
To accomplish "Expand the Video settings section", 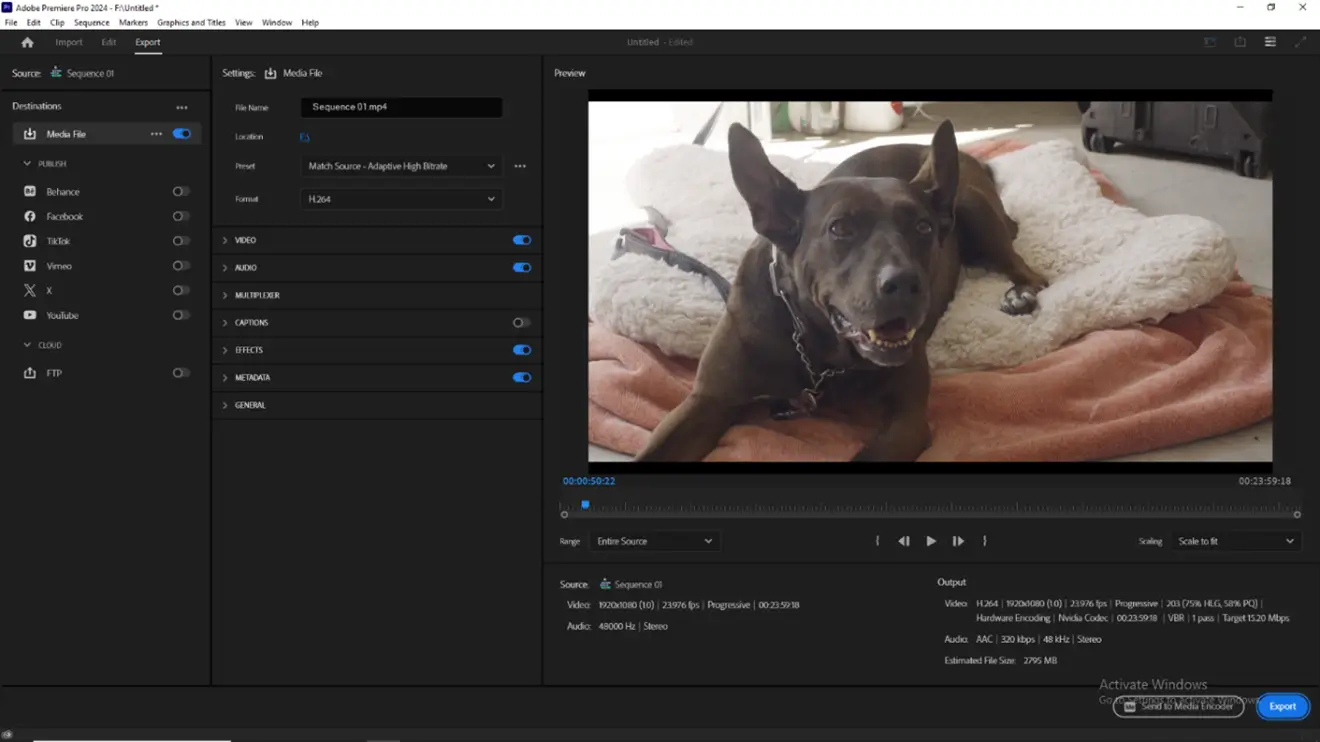I will tap(225, 241).
